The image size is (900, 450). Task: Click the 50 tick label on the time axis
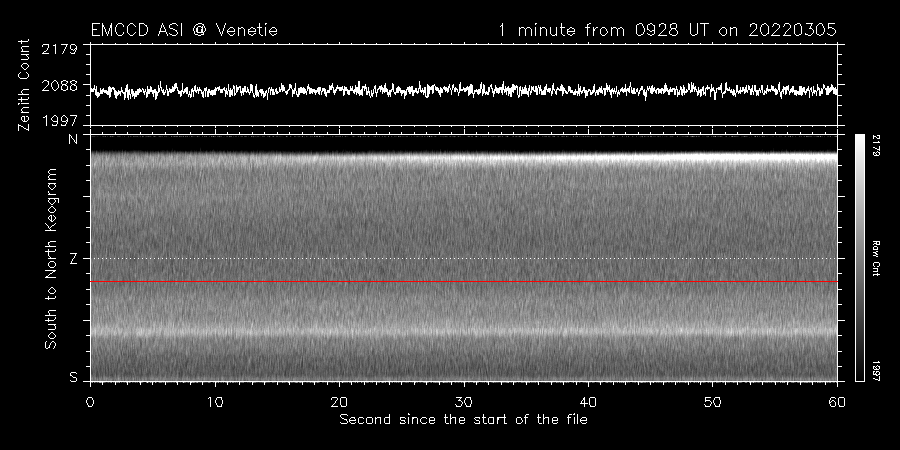pos(712,402)
